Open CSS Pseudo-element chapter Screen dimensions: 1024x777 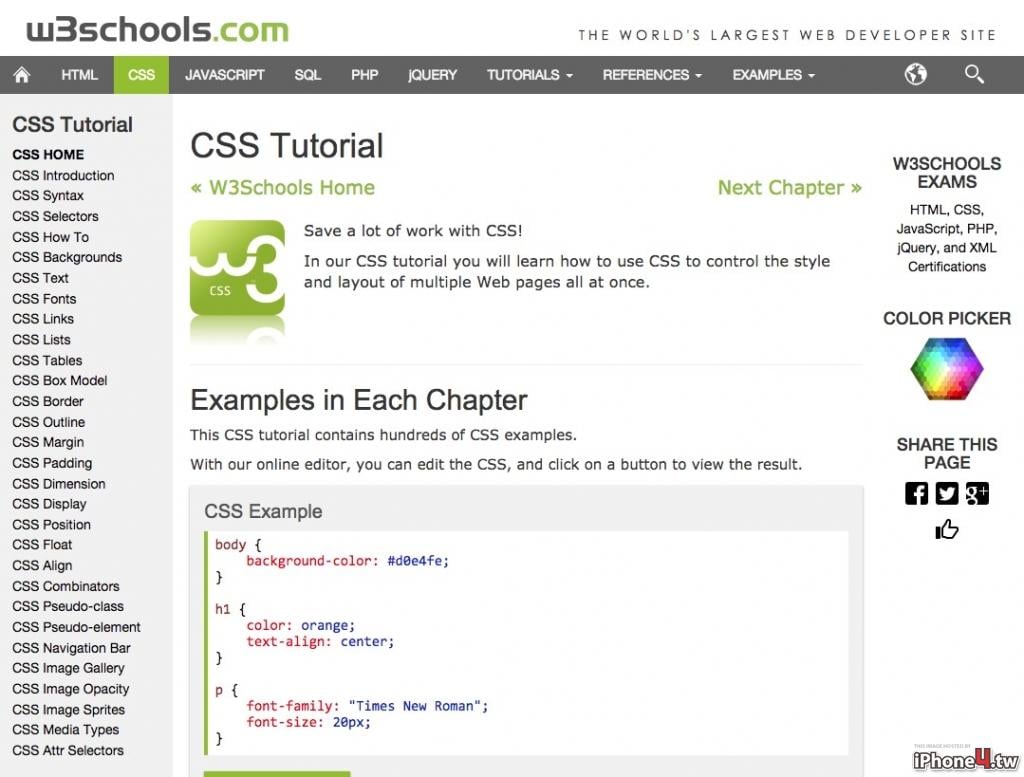tap(76, 627)
